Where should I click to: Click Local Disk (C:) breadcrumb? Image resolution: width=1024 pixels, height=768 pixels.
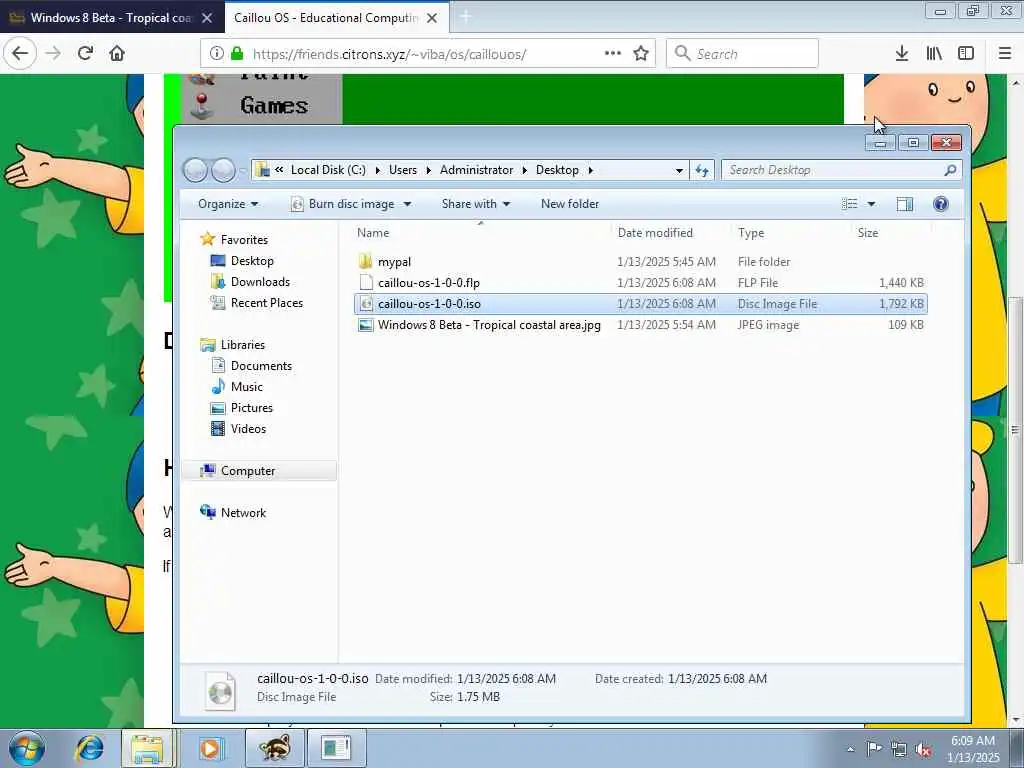[328, 170]
